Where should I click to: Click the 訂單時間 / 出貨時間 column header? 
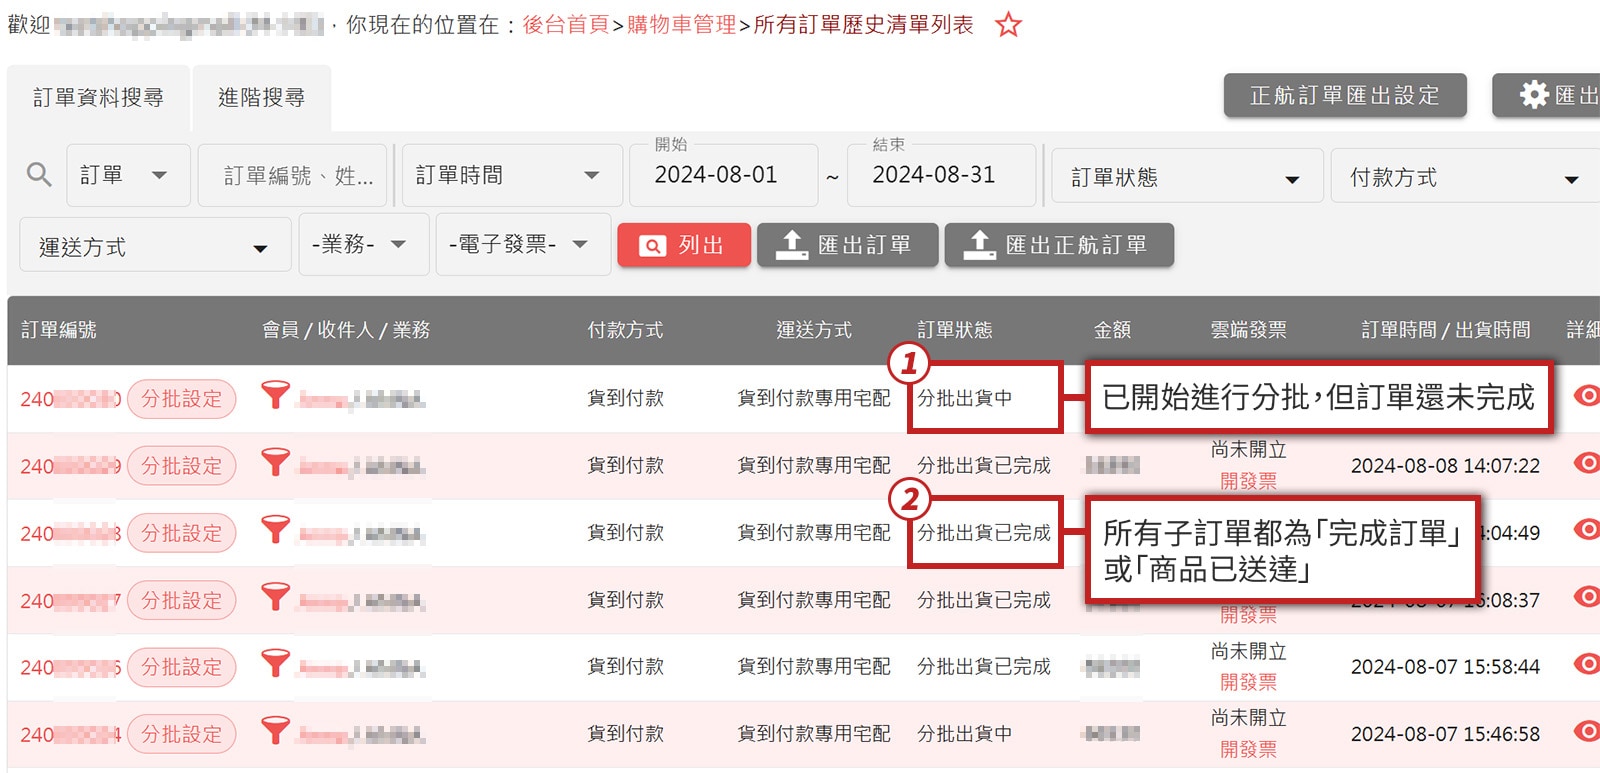tap(1446, 330)
